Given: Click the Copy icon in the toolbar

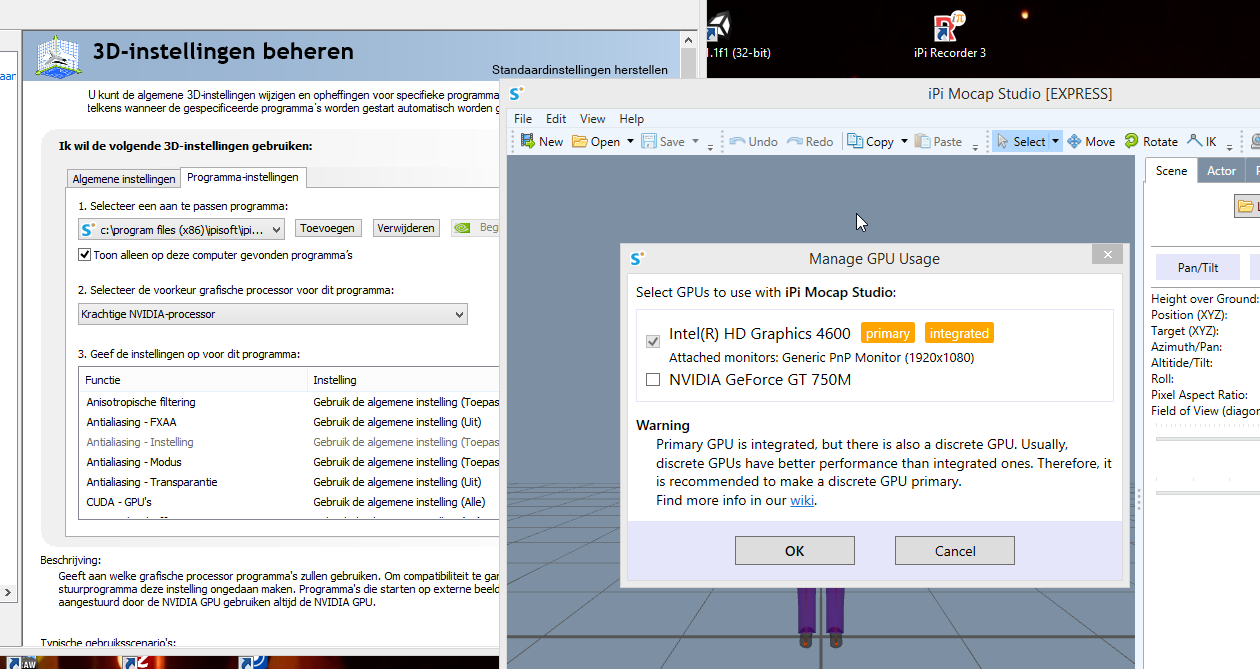Looking at the screenshot, I should (x=855, y=141).
